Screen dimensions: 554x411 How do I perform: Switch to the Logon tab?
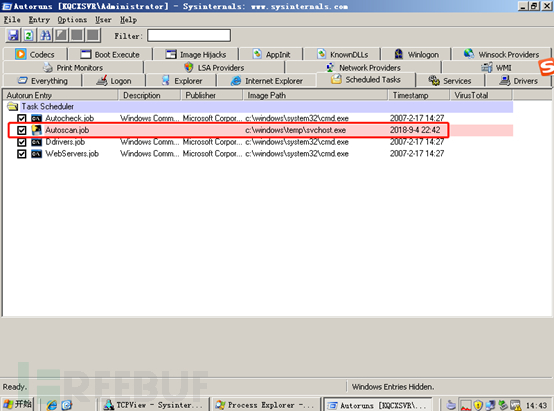coord(114,81)
